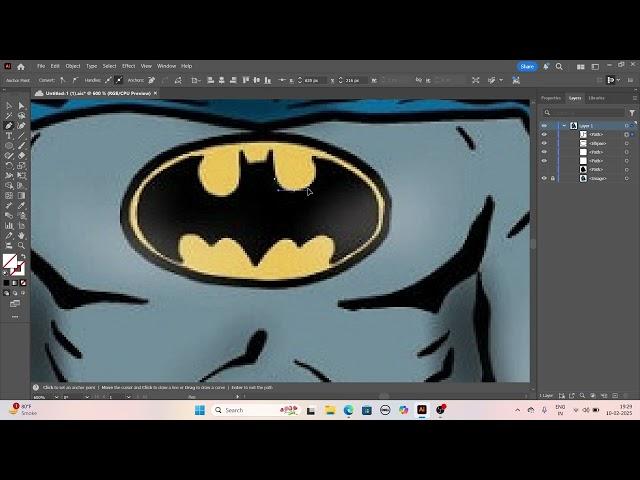Screen dimensions: 640x480
Task: Toggle Show Handles for selected anchors
Action: click(108, 80)
